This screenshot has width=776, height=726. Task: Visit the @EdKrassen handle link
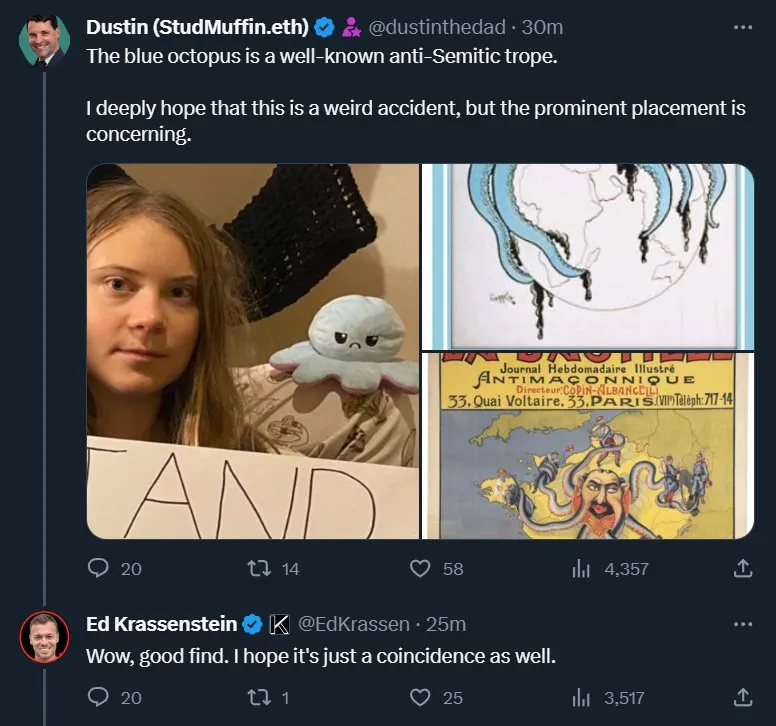click(x=354, y=624)
